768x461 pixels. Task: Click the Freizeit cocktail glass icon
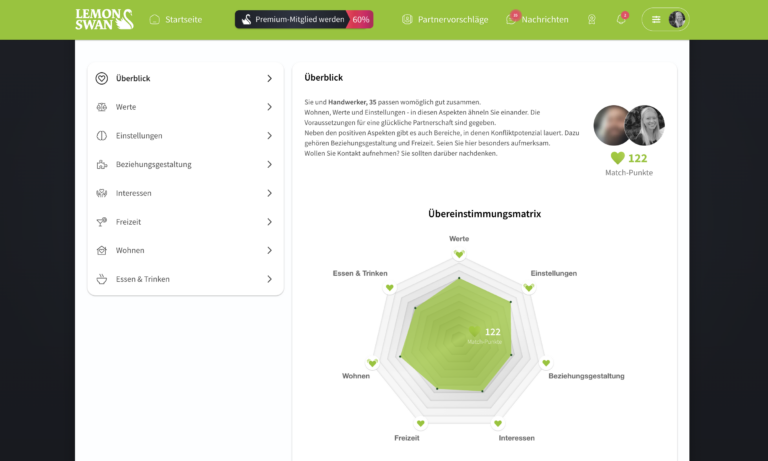(x=101, y=222)
